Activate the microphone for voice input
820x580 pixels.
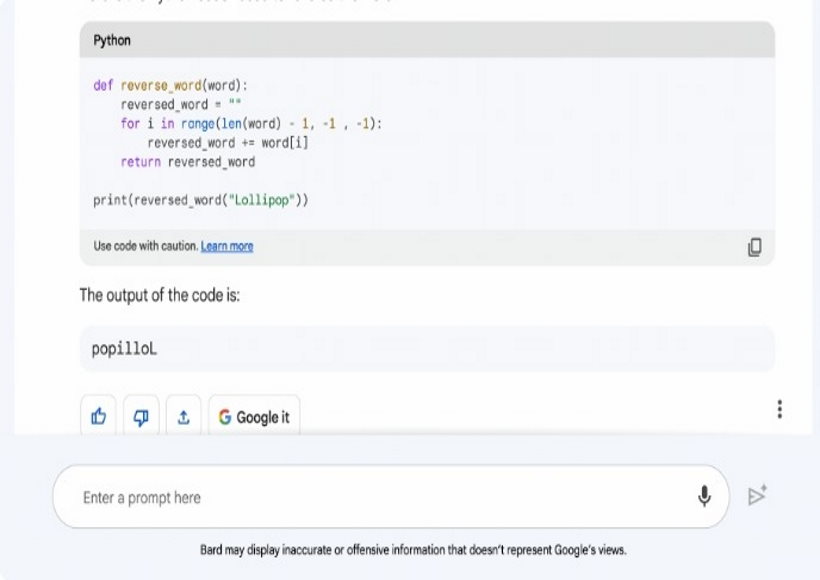pos(704,496)
